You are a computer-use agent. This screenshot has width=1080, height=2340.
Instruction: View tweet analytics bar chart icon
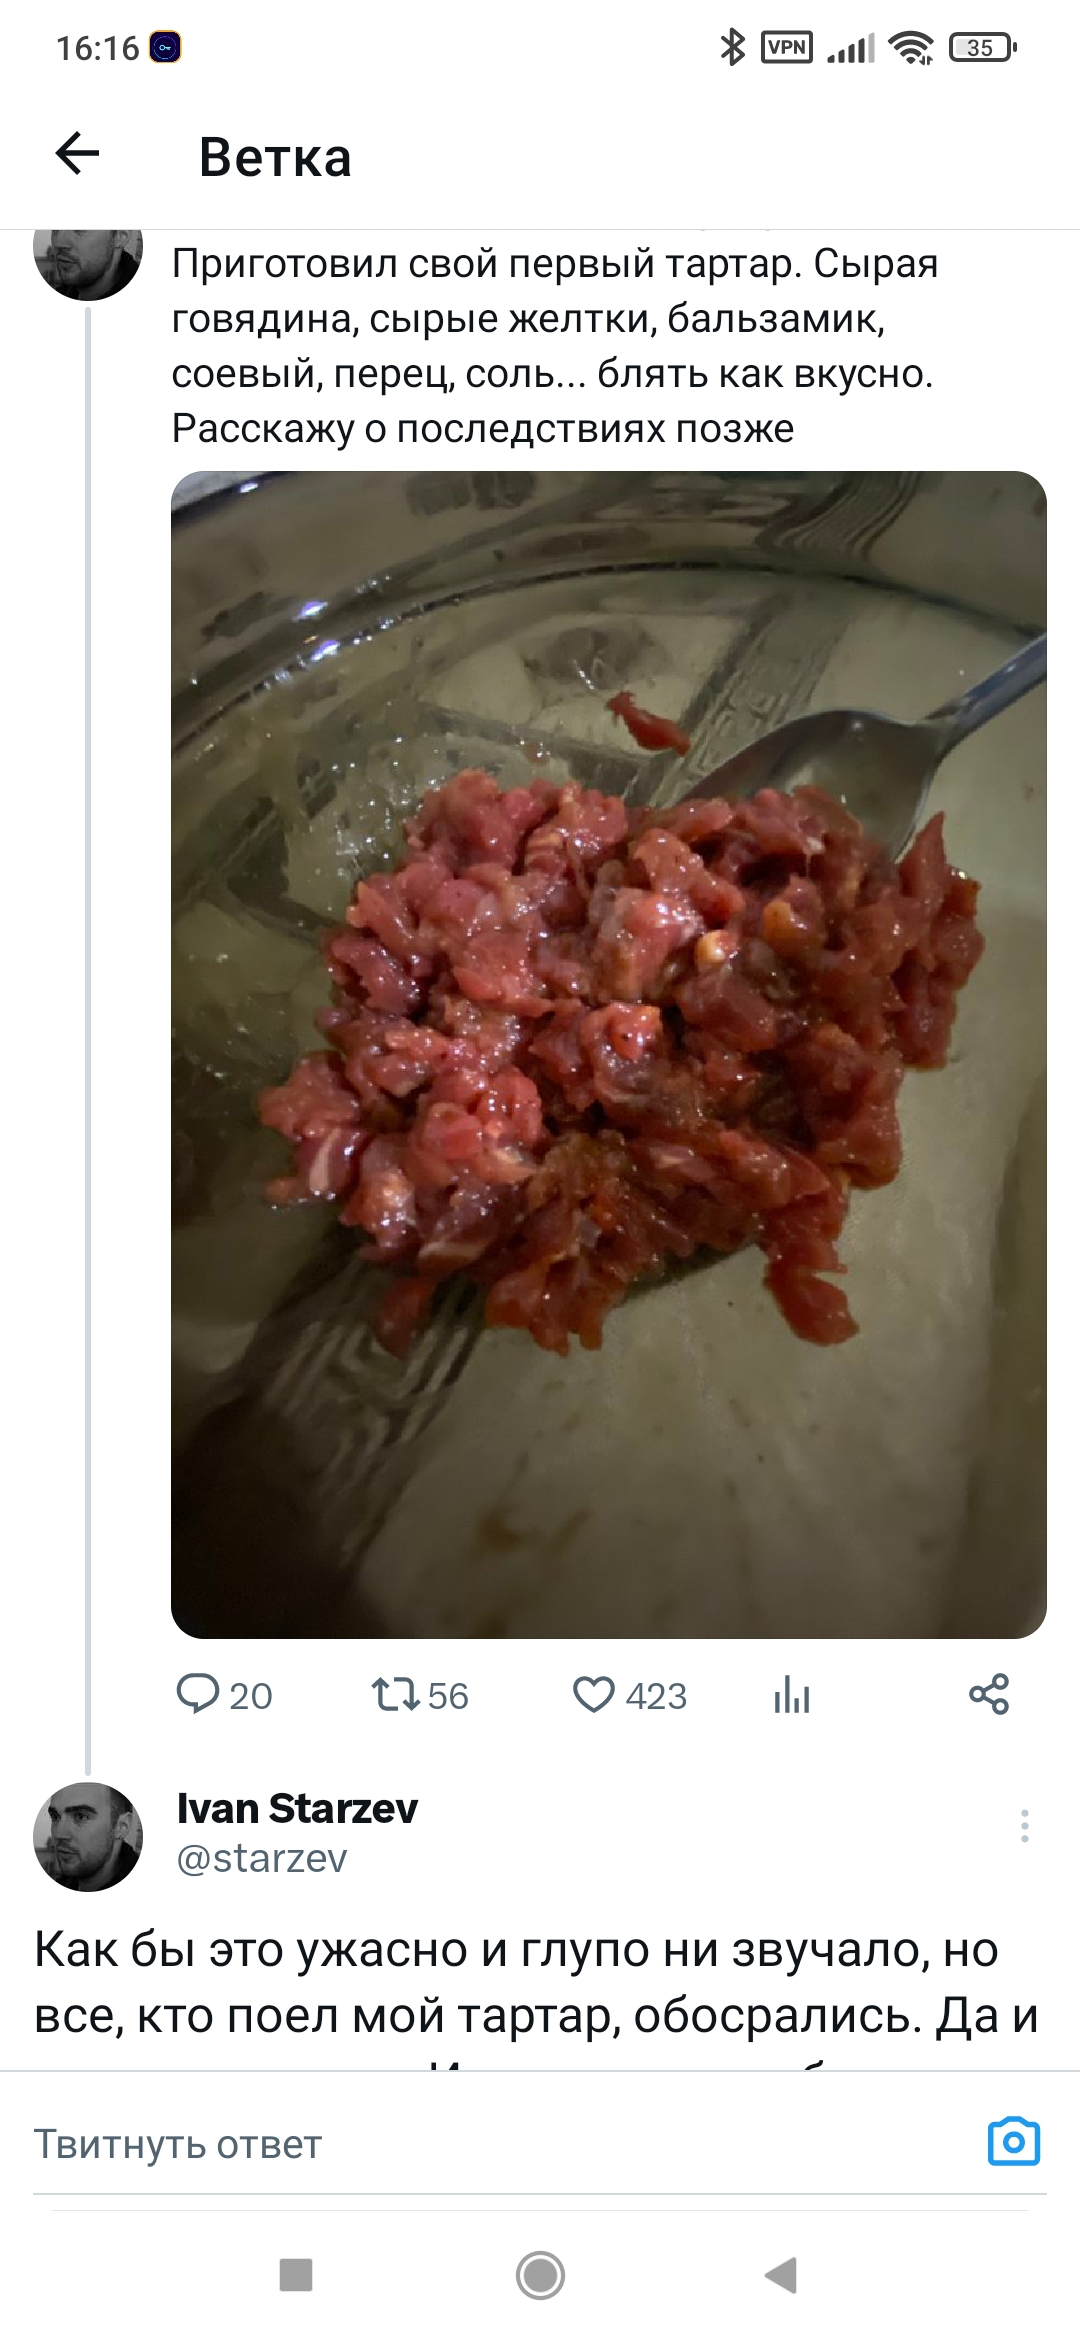click(x=791, y=1694)
